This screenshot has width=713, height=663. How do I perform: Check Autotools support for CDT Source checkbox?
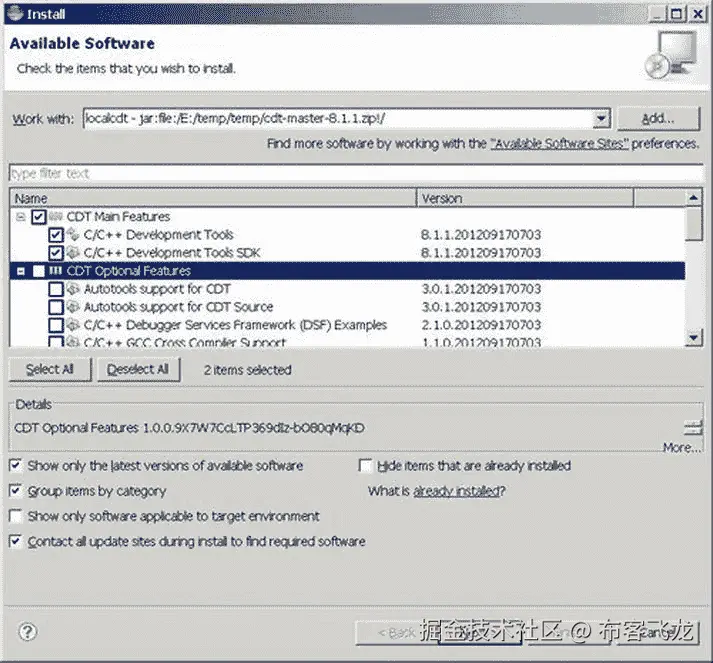click(55, 307)
